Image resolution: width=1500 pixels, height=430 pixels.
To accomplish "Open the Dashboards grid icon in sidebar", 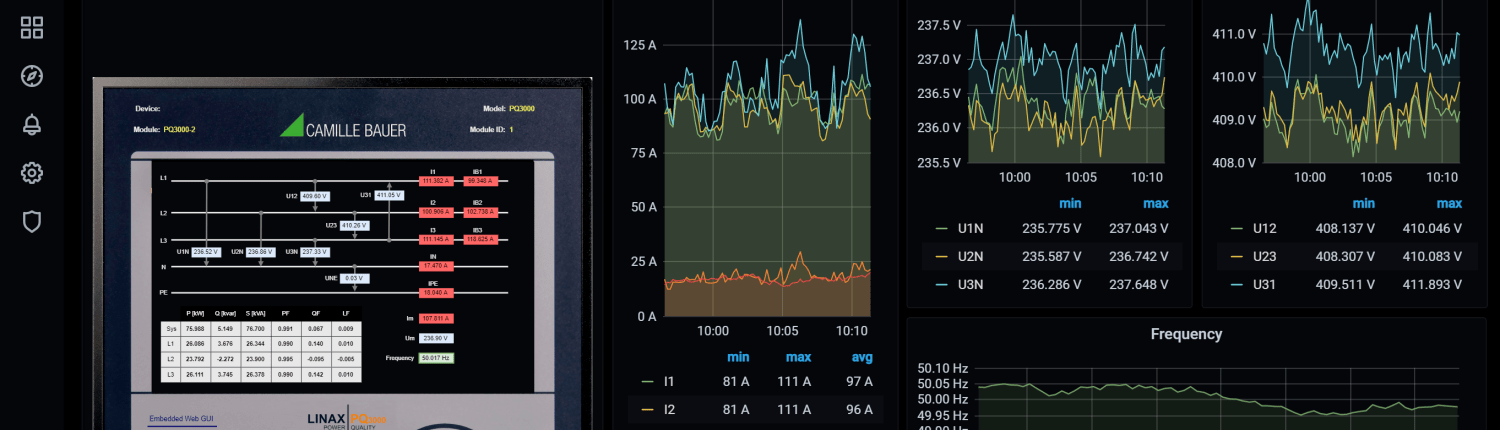I will point(32,28).
